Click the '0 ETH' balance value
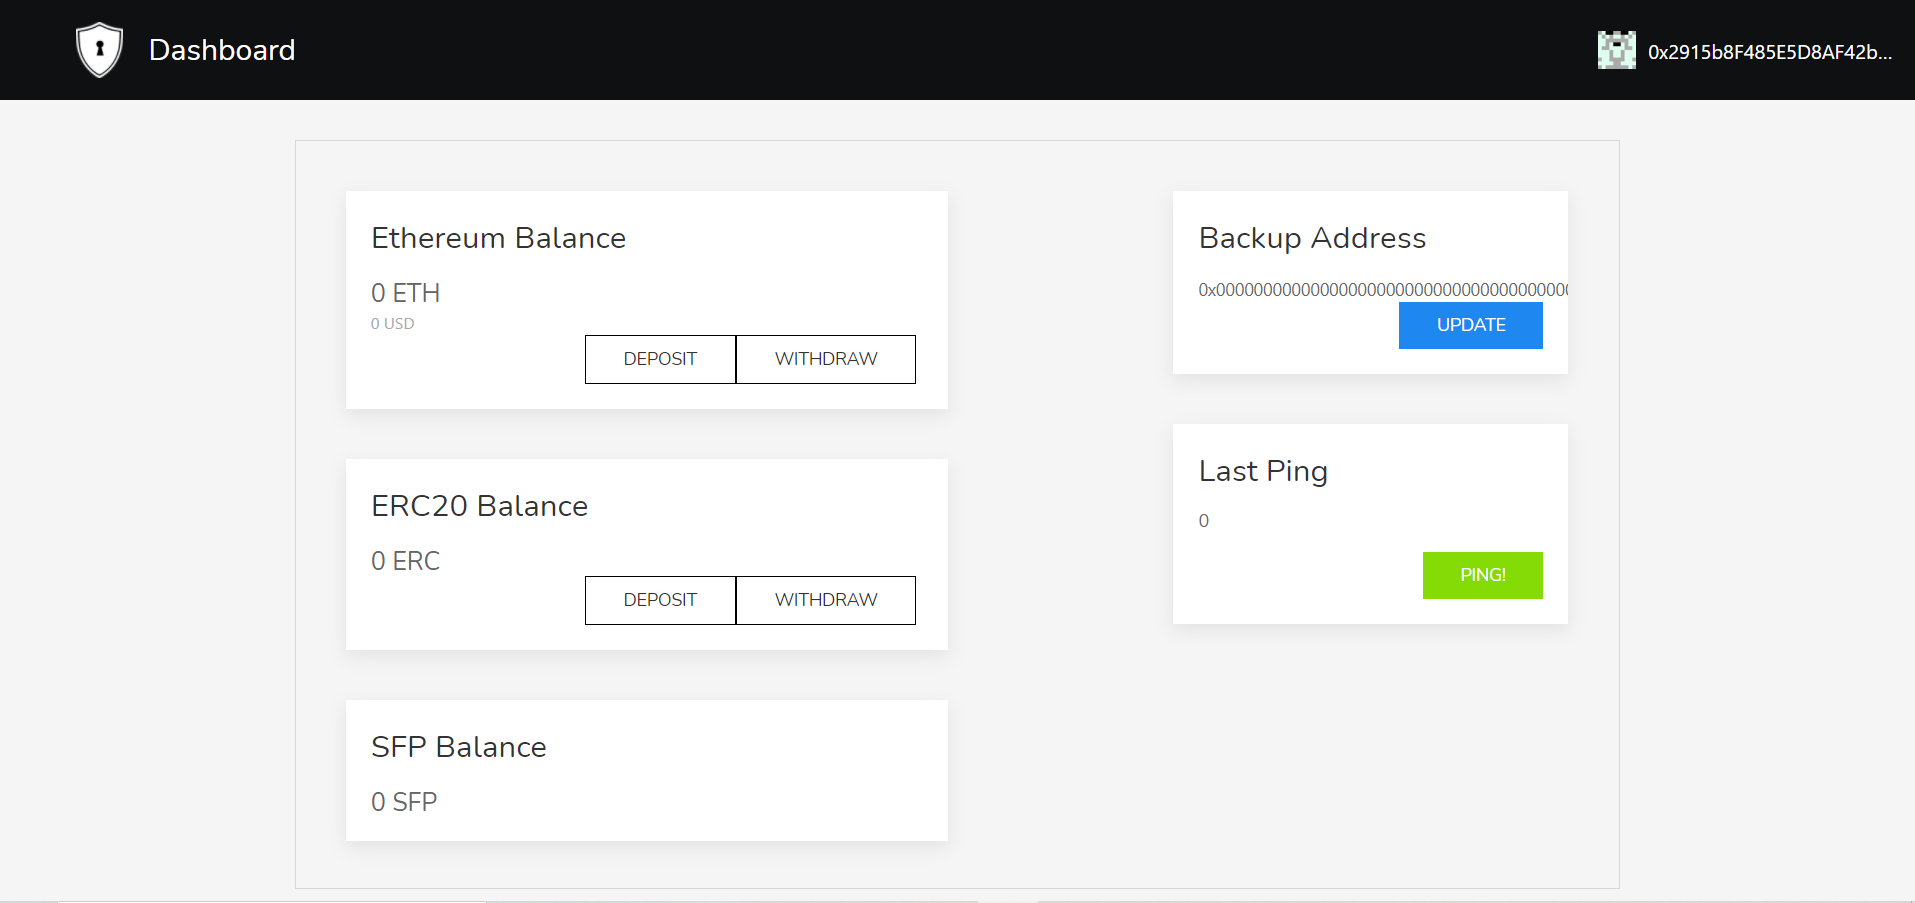 click(x=405, y=293)
